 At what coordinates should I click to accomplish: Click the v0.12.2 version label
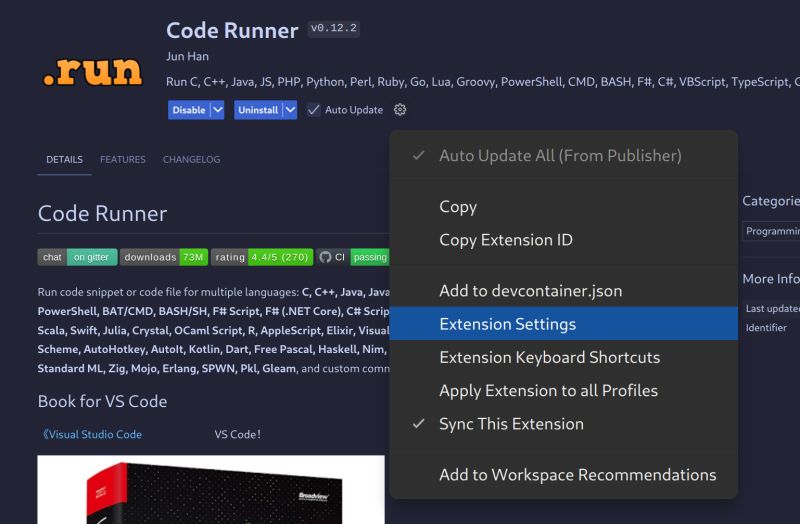(334, 29)
